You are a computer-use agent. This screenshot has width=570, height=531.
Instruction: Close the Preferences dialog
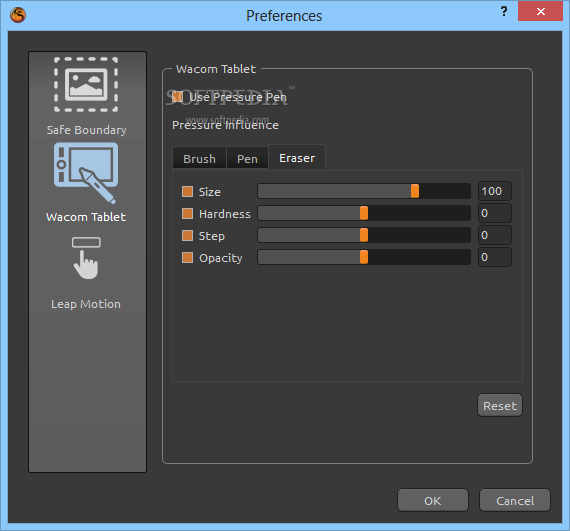click(540, 11)
